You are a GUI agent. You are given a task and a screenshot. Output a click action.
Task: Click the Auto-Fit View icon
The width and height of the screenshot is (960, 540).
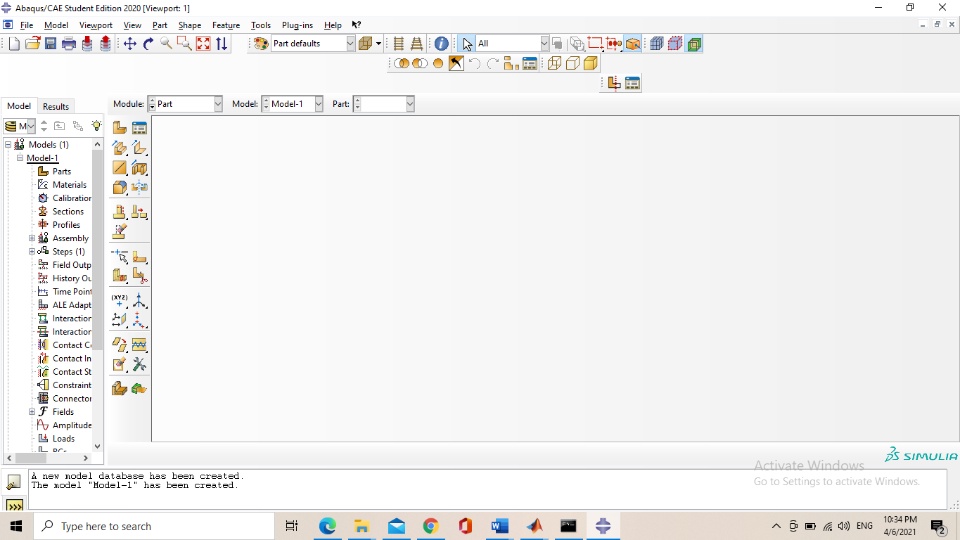[203, 43]
